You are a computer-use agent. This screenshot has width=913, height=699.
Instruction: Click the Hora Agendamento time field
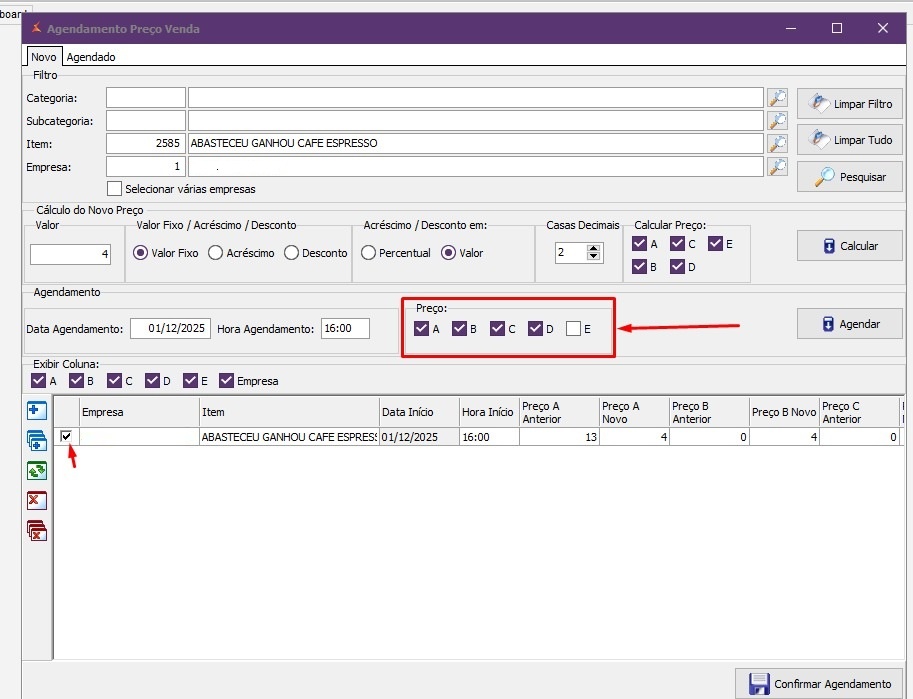click(x=345, y=329)
